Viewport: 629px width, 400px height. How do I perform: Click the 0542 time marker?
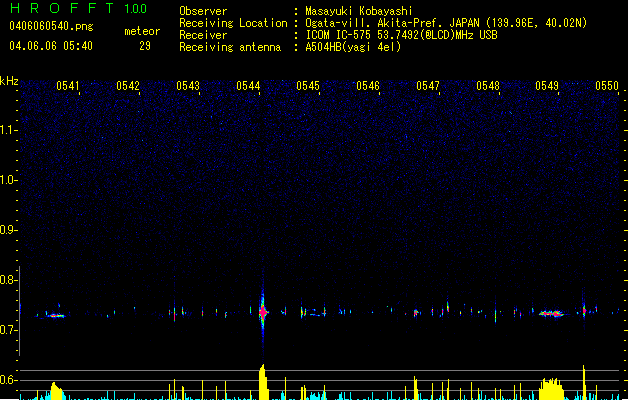click(x=128, y=86)
